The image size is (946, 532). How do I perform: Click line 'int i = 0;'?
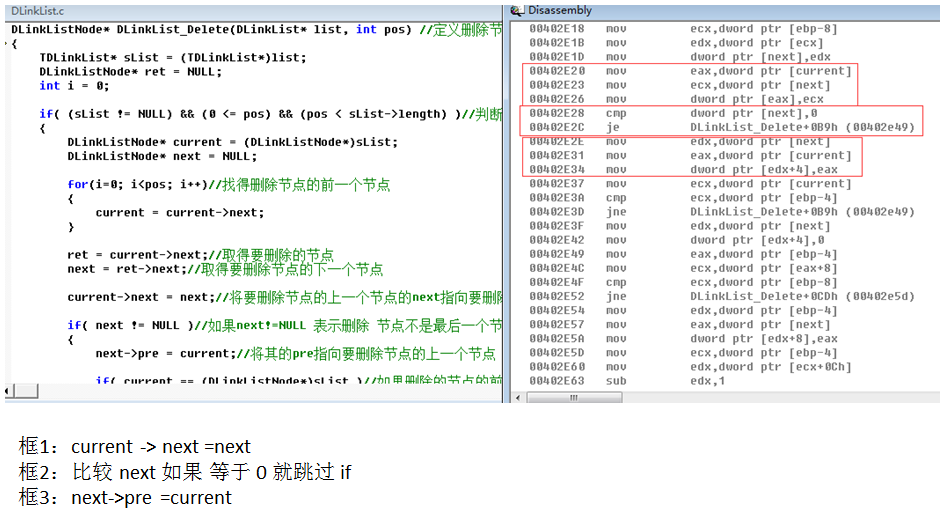(74, 86)
